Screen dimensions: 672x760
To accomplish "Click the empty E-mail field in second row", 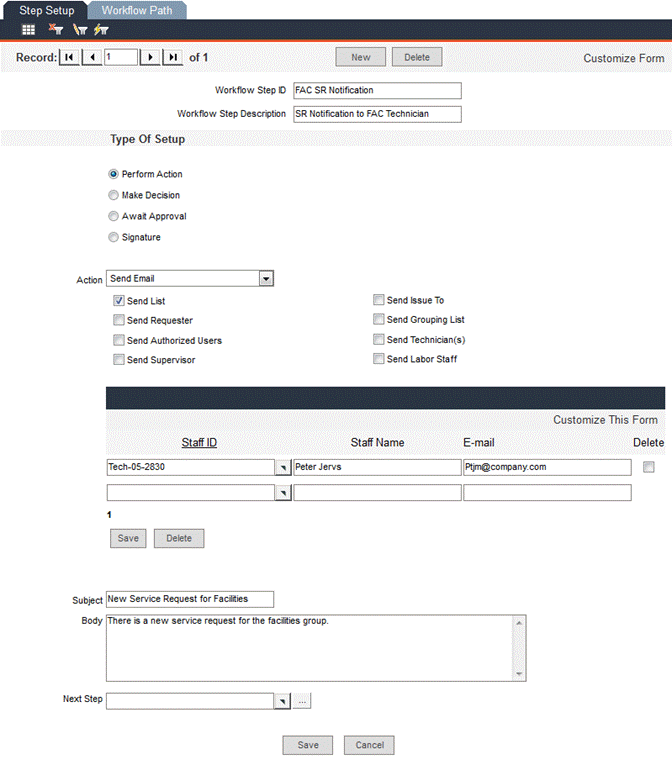I will click(547, 493).
